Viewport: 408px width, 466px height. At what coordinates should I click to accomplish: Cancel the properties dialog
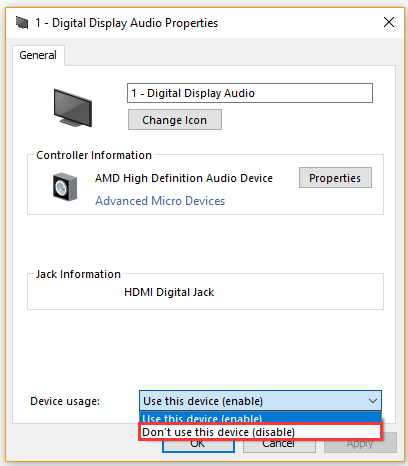[x=279, y=445]
